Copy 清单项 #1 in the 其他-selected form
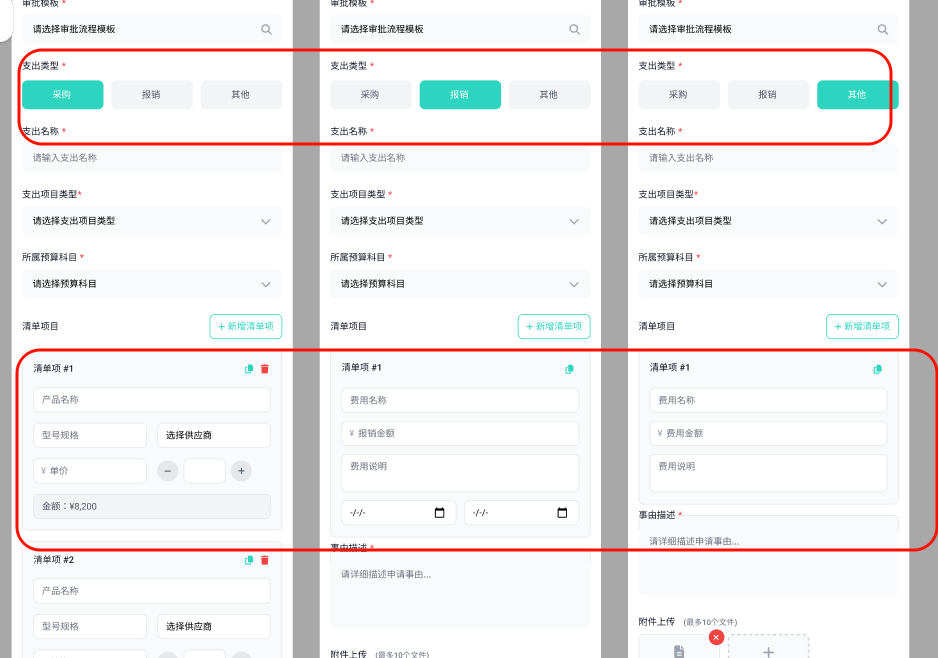The height and width of the screenshot is (658, 938). tap(877, 369)
